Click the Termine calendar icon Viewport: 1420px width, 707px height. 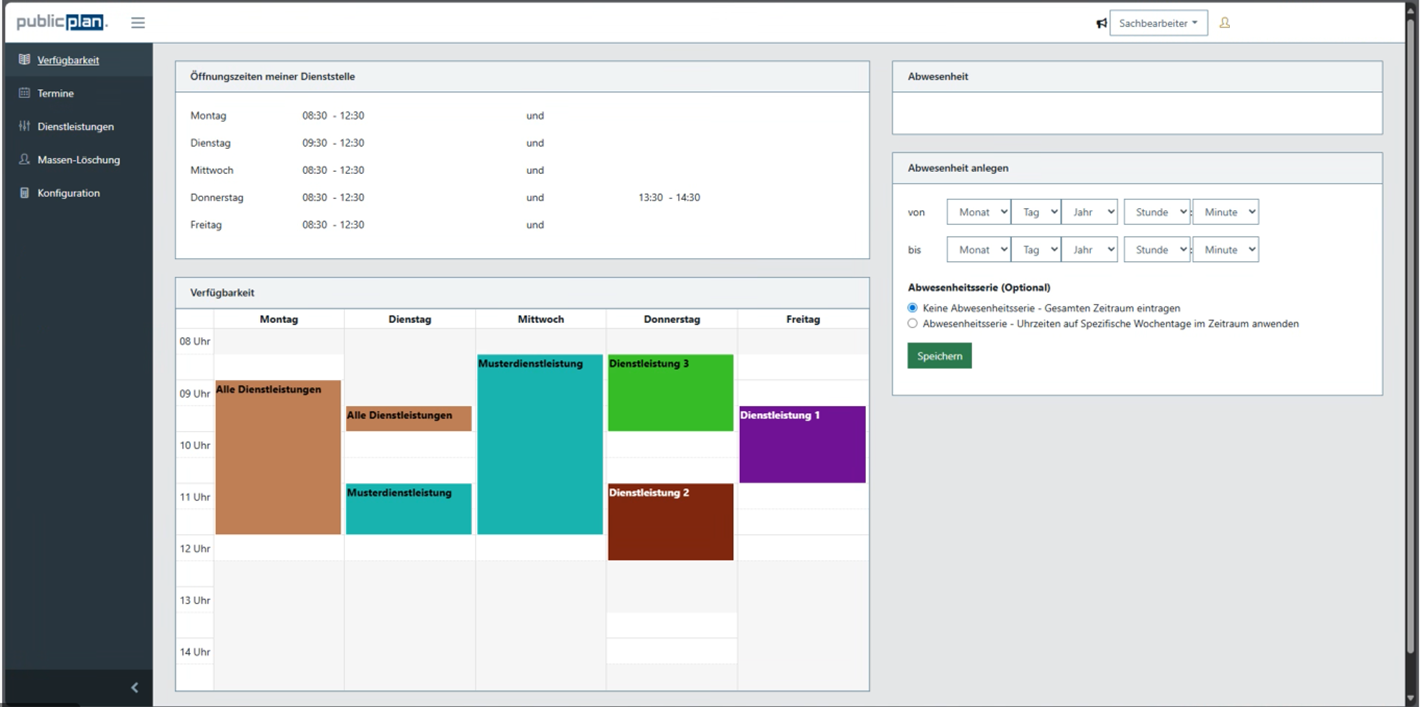pos(25,93)
